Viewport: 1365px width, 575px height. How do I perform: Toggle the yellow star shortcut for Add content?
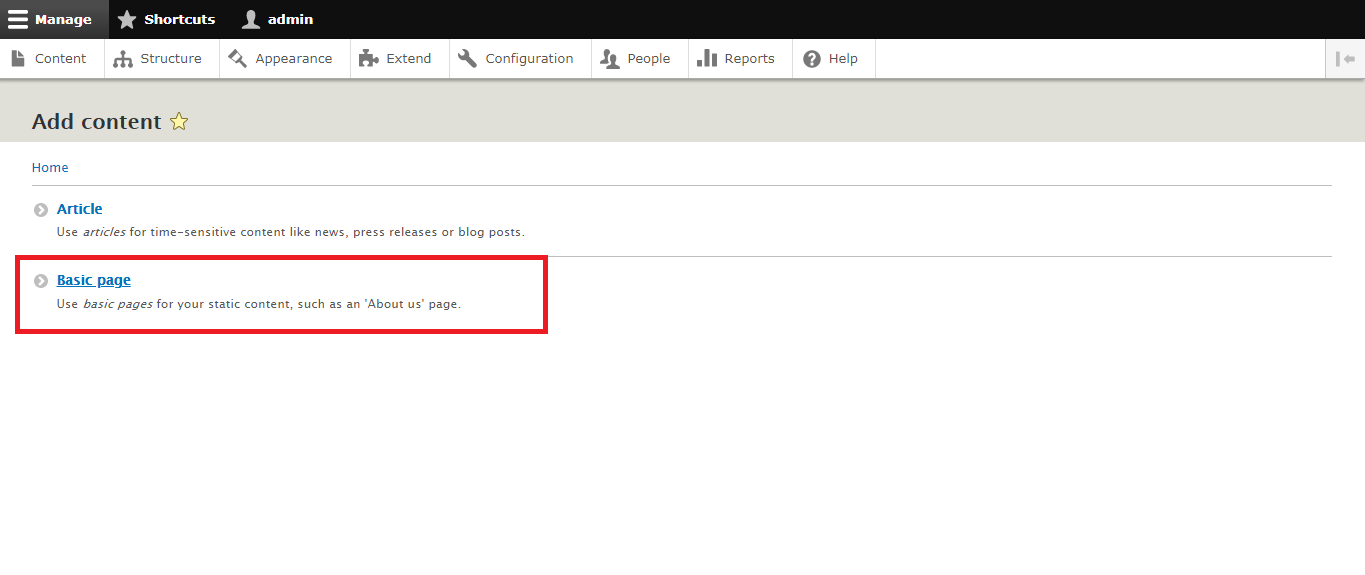[179, 122]
